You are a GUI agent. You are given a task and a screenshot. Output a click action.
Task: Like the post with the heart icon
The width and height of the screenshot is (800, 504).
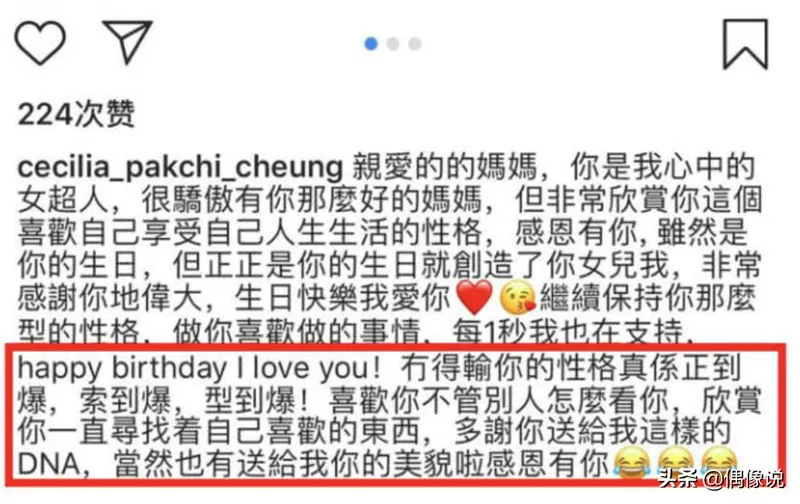[x=40, y=43]
